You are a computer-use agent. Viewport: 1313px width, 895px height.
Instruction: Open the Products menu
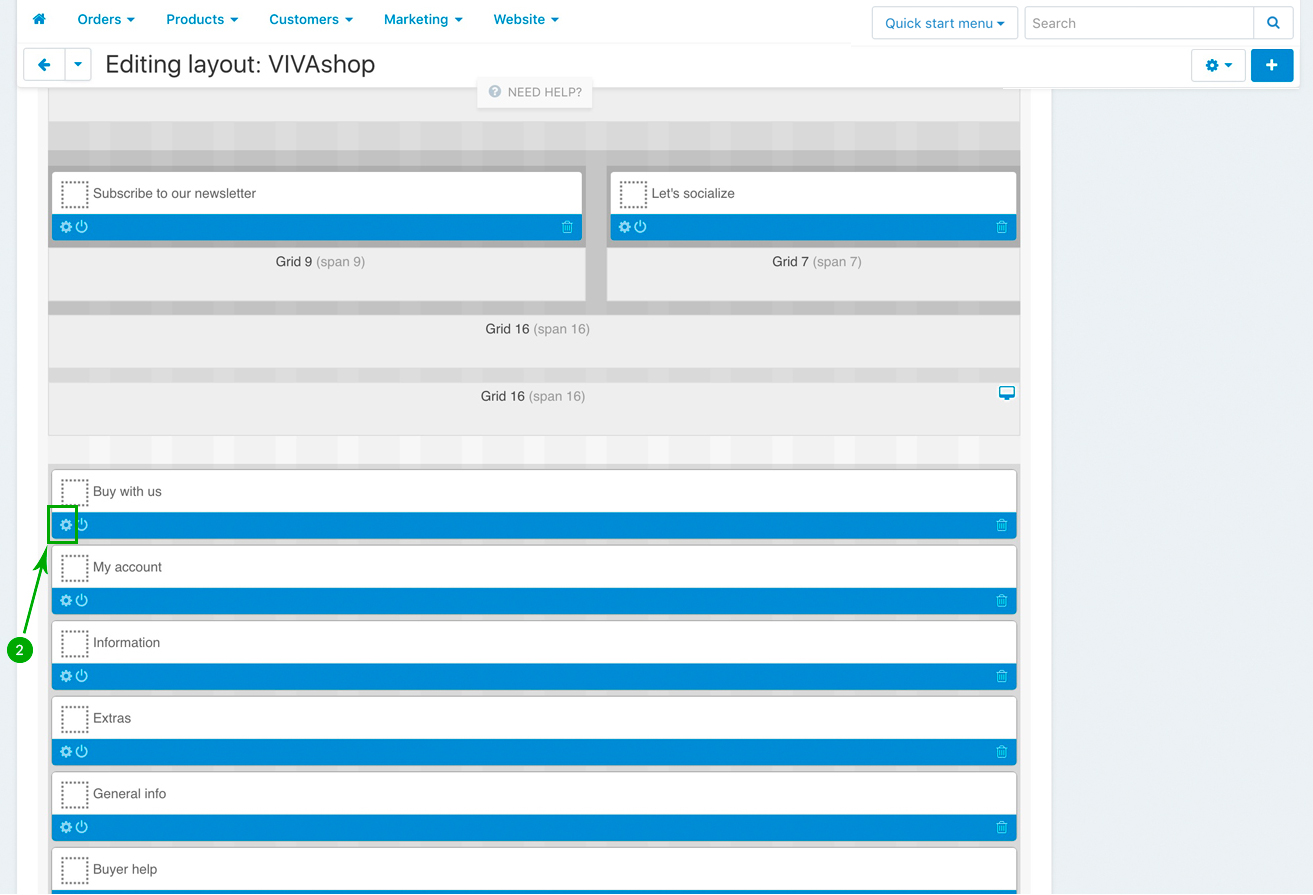click(x=202, y=19)
